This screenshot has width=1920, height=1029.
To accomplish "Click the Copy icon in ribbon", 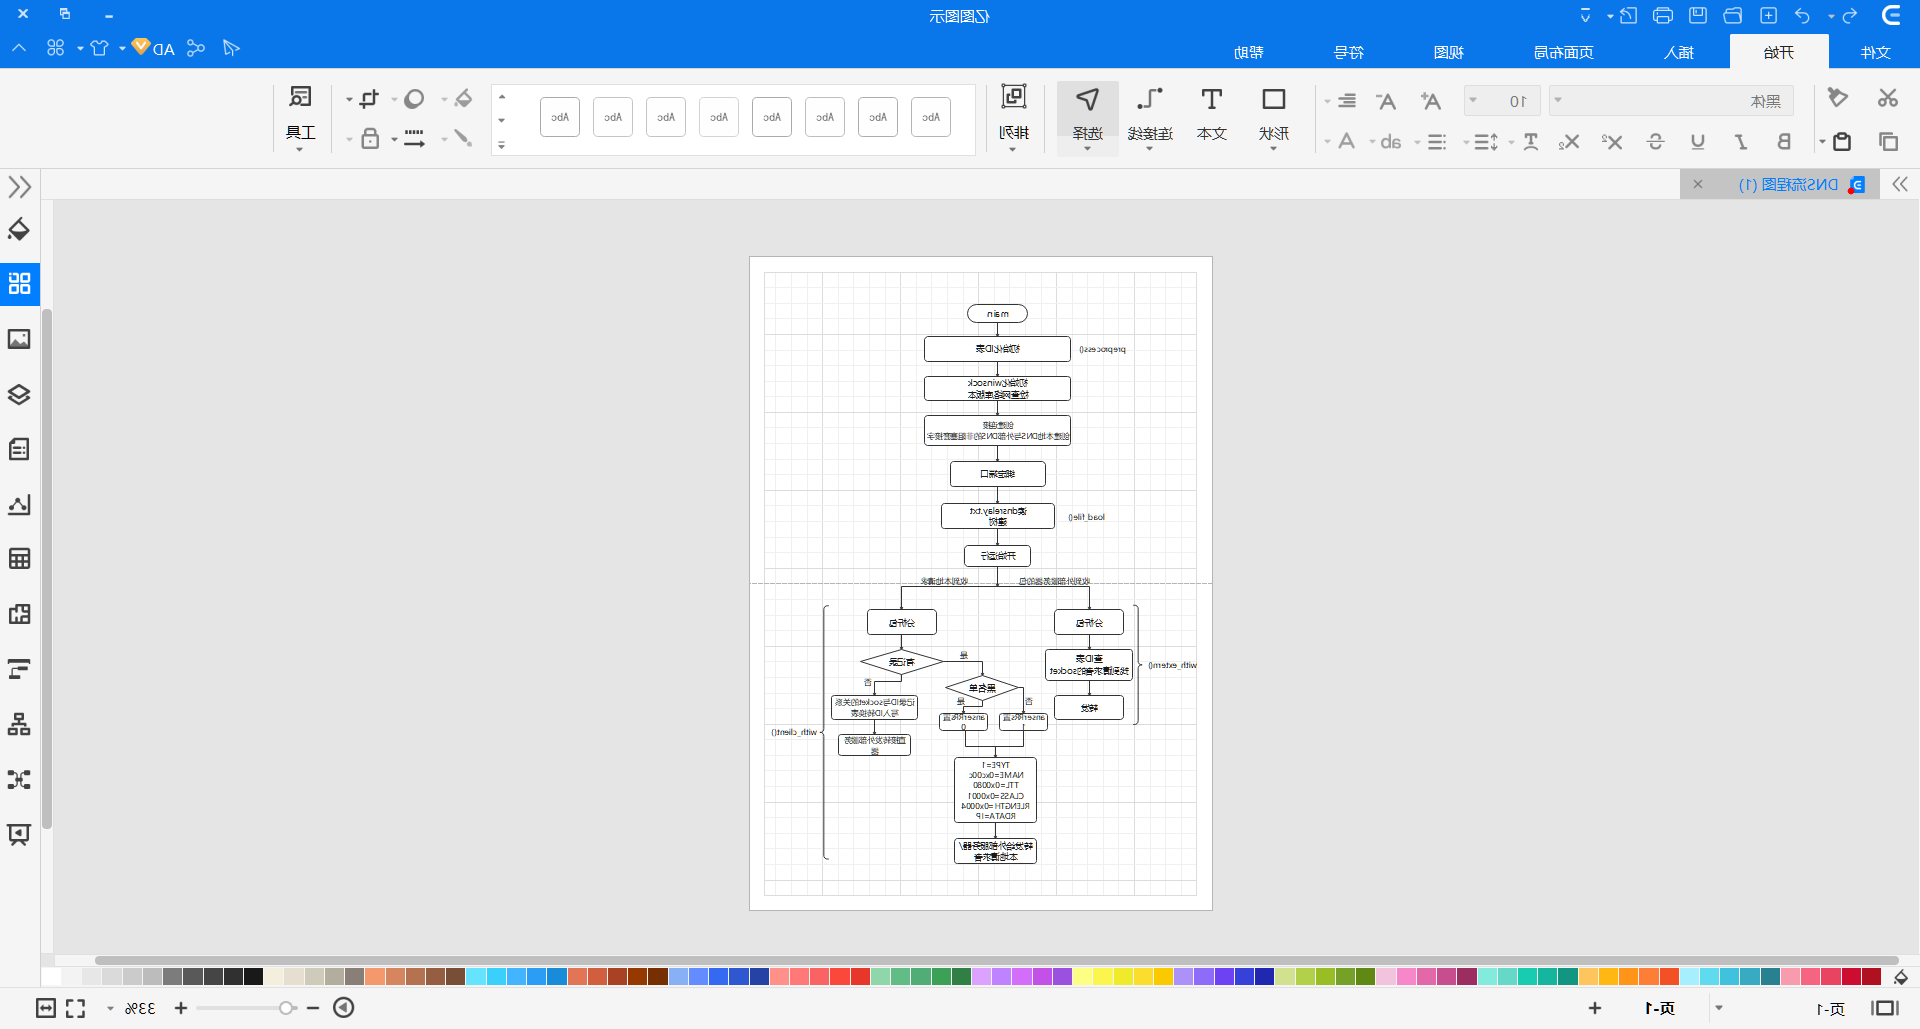I will 1888,142.
